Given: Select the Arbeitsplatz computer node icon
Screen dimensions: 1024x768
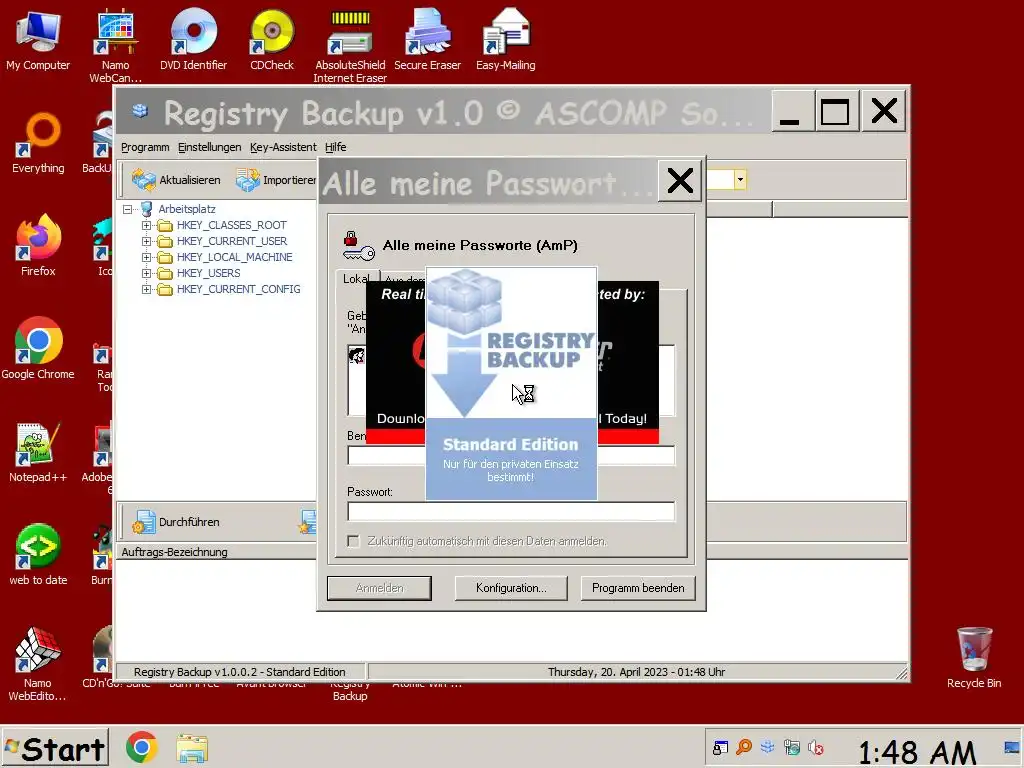Looking at the screenshot, I should pos(147,209).
